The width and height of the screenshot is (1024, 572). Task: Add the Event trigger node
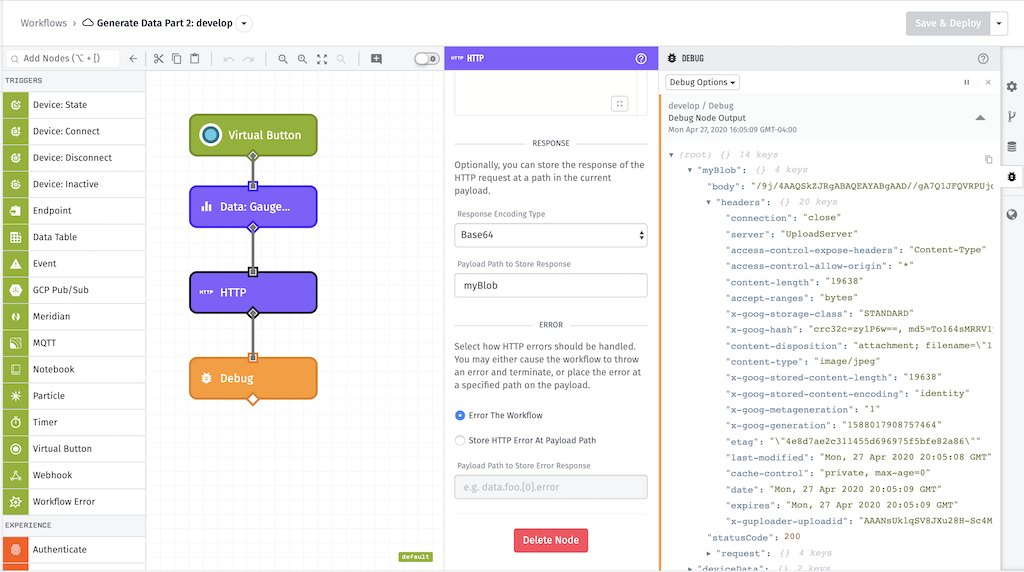(74, 264)
